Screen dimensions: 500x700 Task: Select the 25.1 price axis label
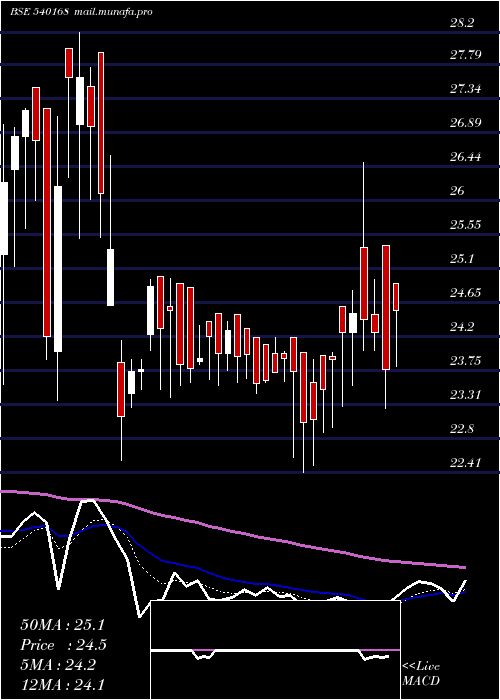461,259
